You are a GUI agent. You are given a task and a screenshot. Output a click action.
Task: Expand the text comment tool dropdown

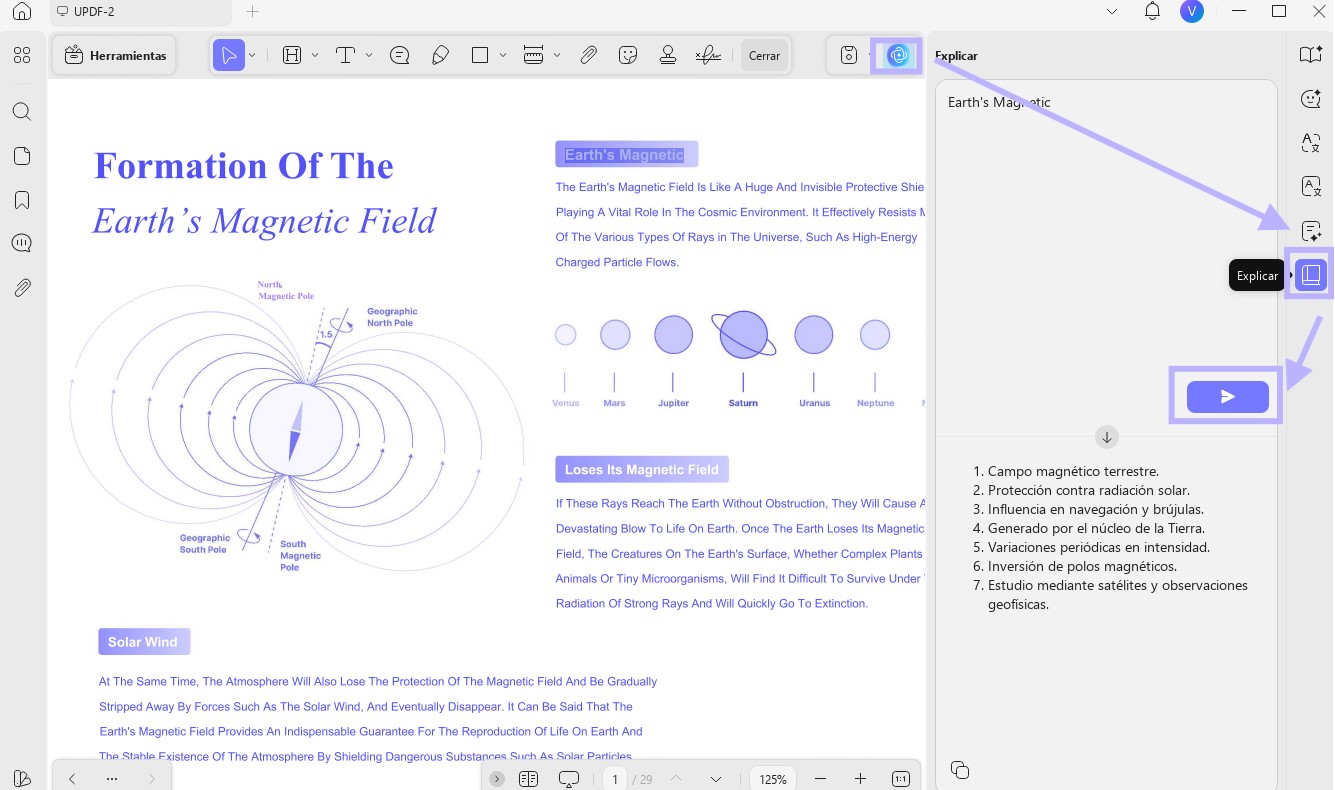pyautogui.click(x=369, y=55)
